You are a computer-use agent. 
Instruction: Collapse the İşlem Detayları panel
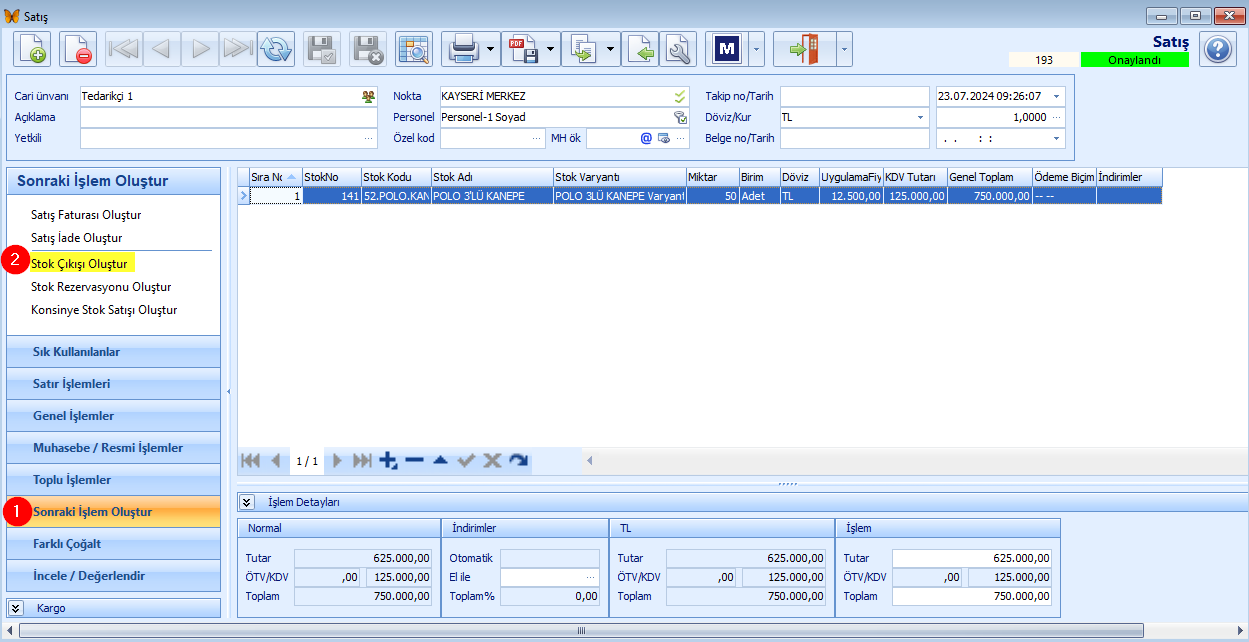(x=247, y=502)
